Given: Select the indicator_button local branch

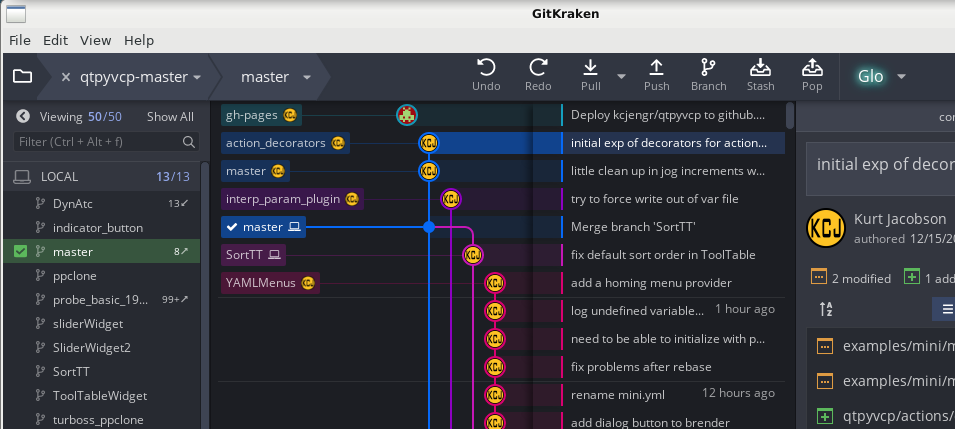Looking at the screenshot, I should 102,227.
